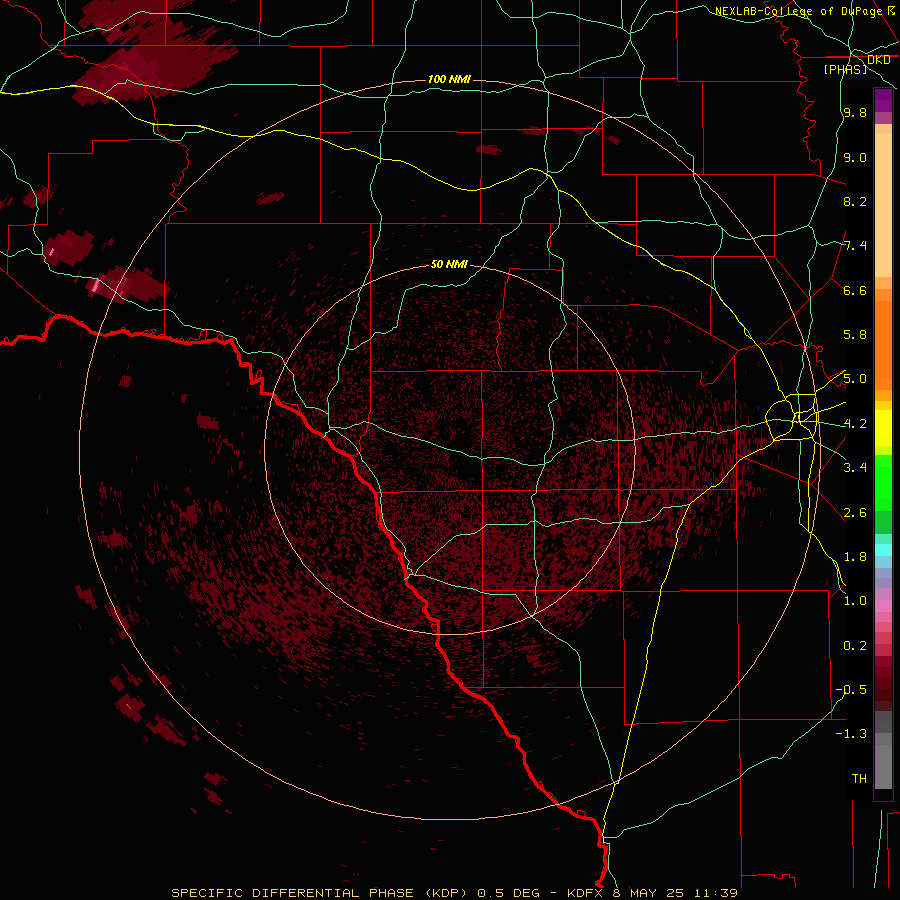The image size is (900, 900).
Task: Click the DKD label above the legend
Action: tap(879, 60)
